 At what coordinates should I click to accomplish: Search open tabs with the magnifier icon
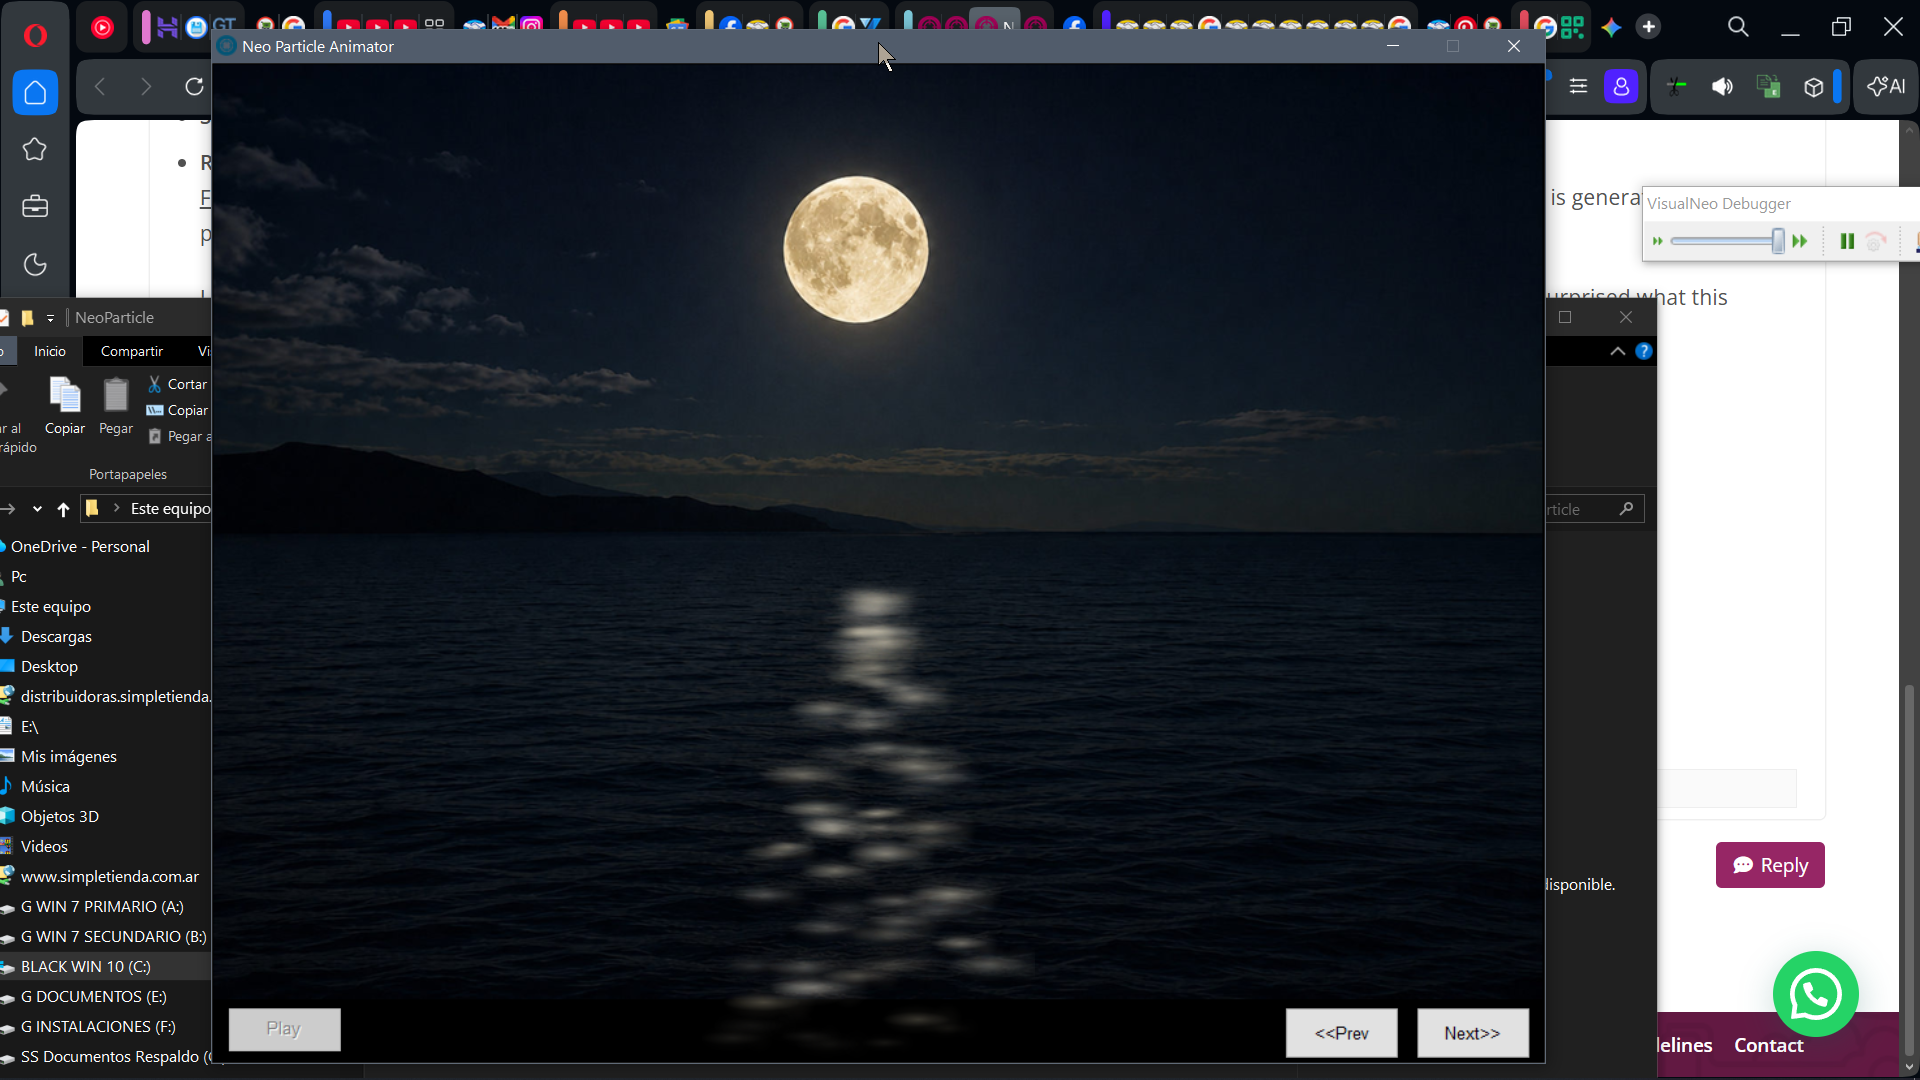(x=1738, y=27)
